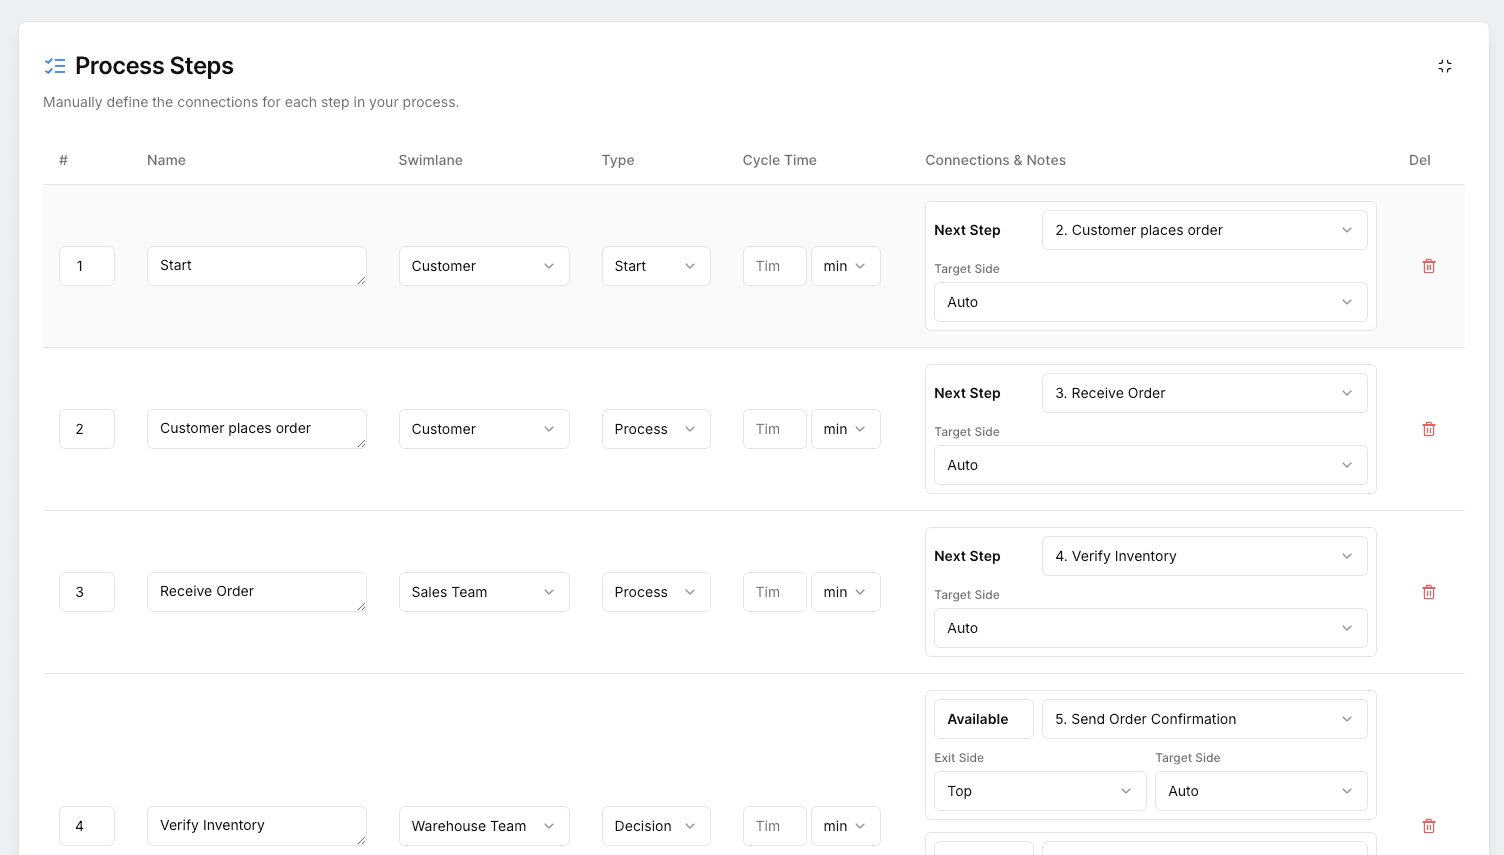The width and height of the screenshot is (1504, 855).
Task: Click the Start name field
Action: coord(257,266)
